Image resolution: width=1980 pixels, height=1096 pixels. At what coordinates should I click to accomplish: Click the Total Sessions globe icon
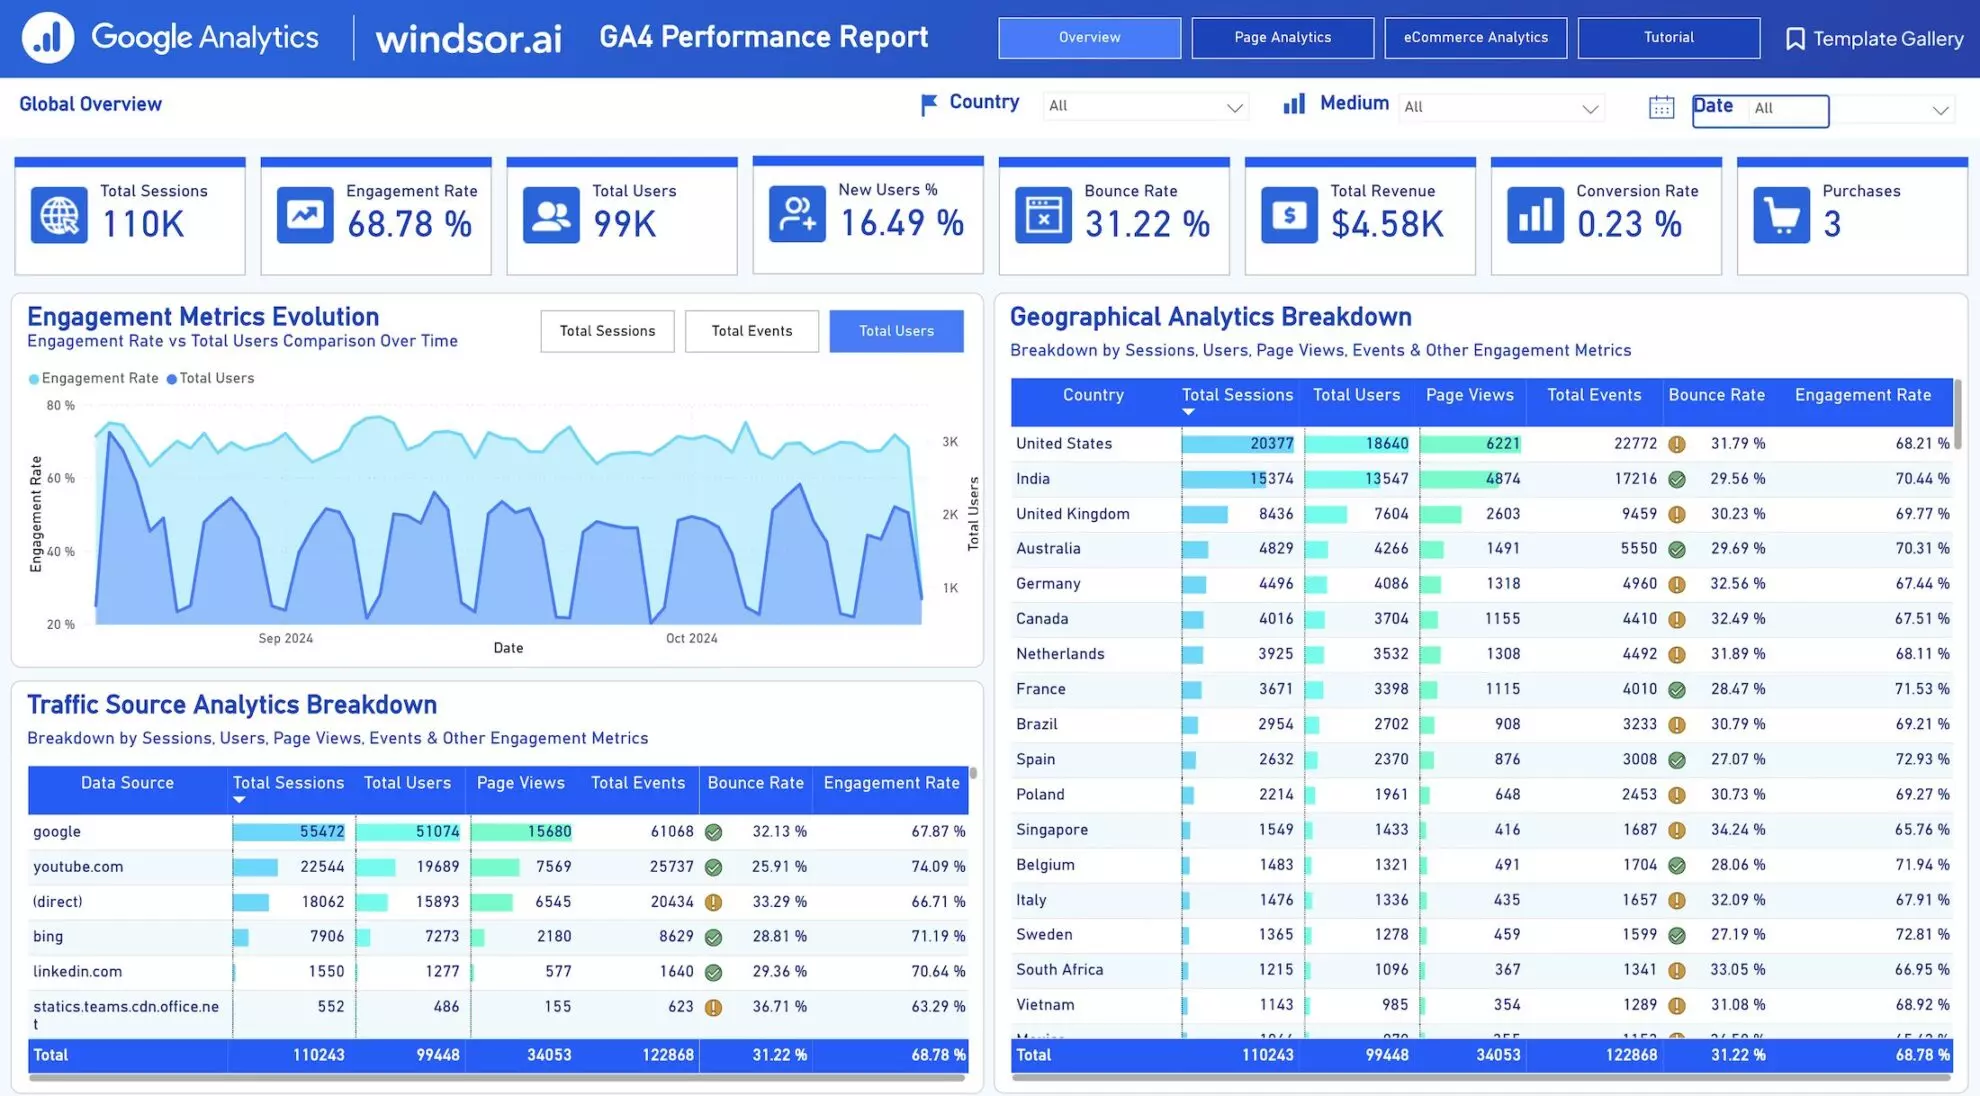coord(59,214)
